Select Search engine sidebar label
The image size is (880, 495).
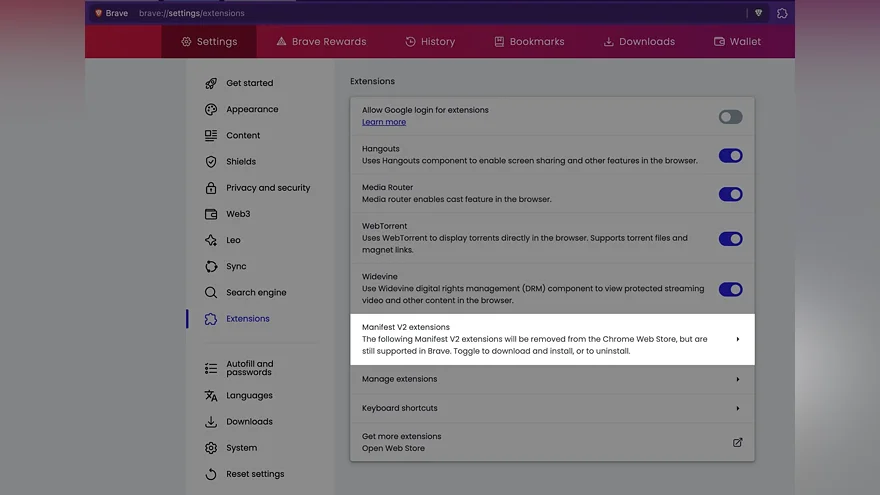click(x=256, y=292)
